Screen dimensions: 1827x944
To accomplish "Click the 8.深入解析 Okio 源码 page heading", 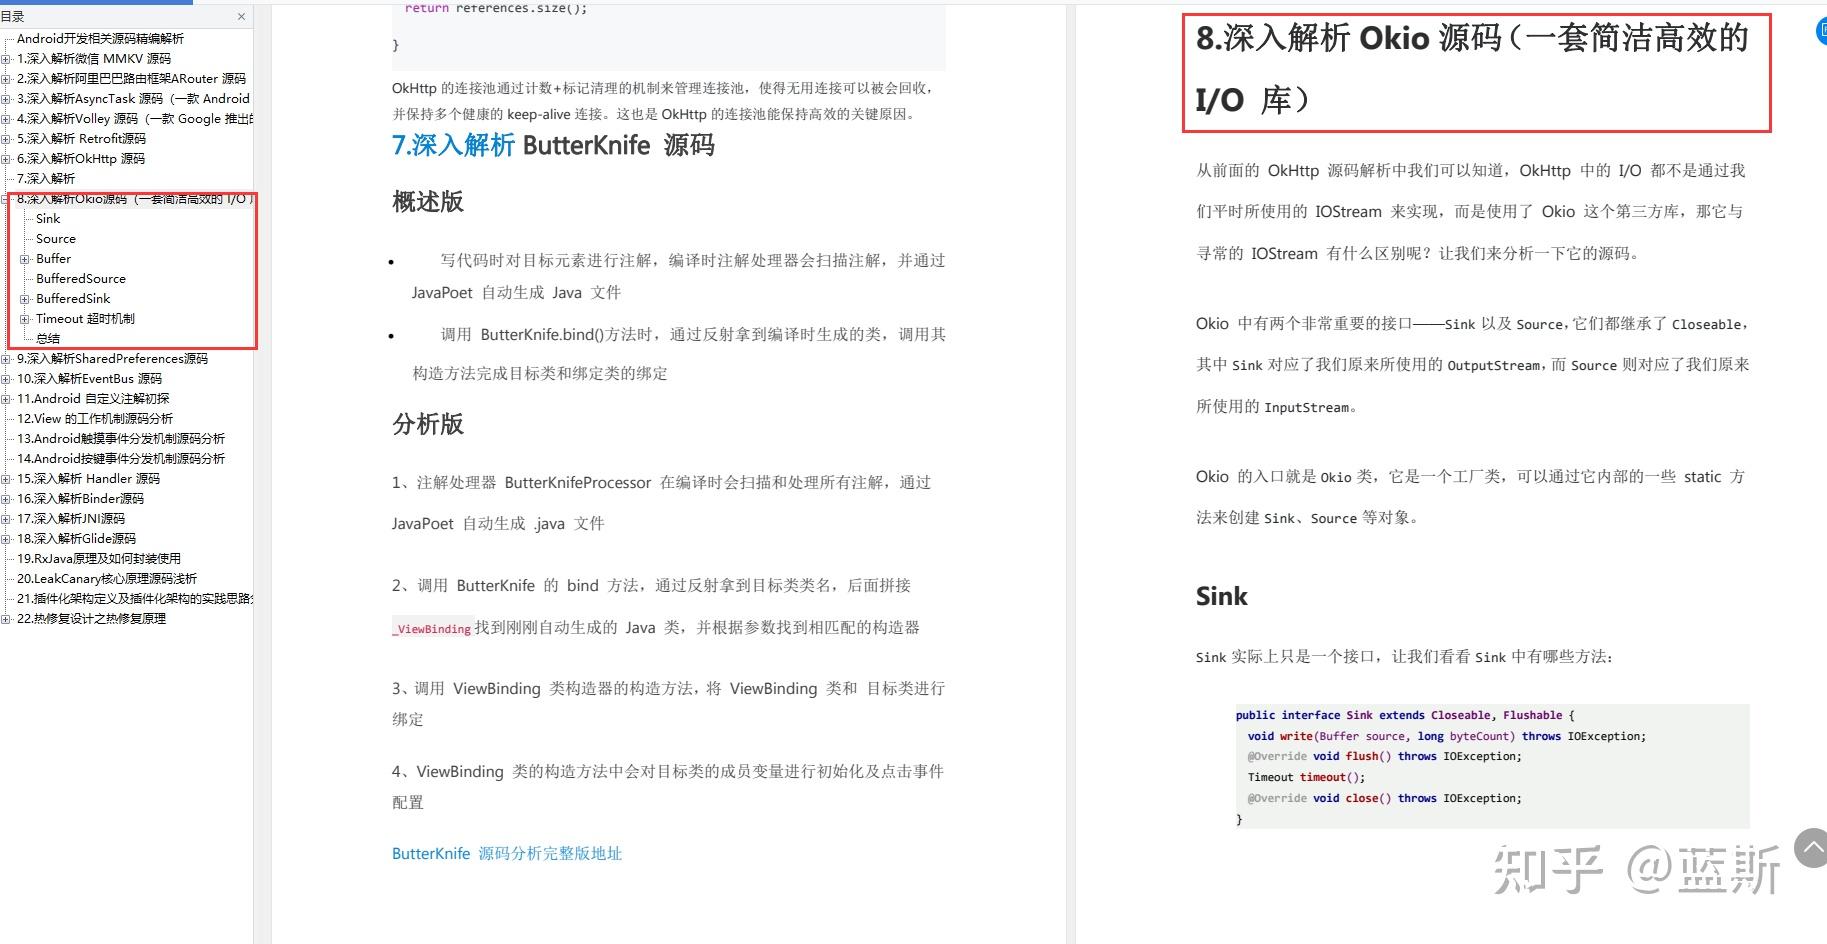I will click(1472, 69).
